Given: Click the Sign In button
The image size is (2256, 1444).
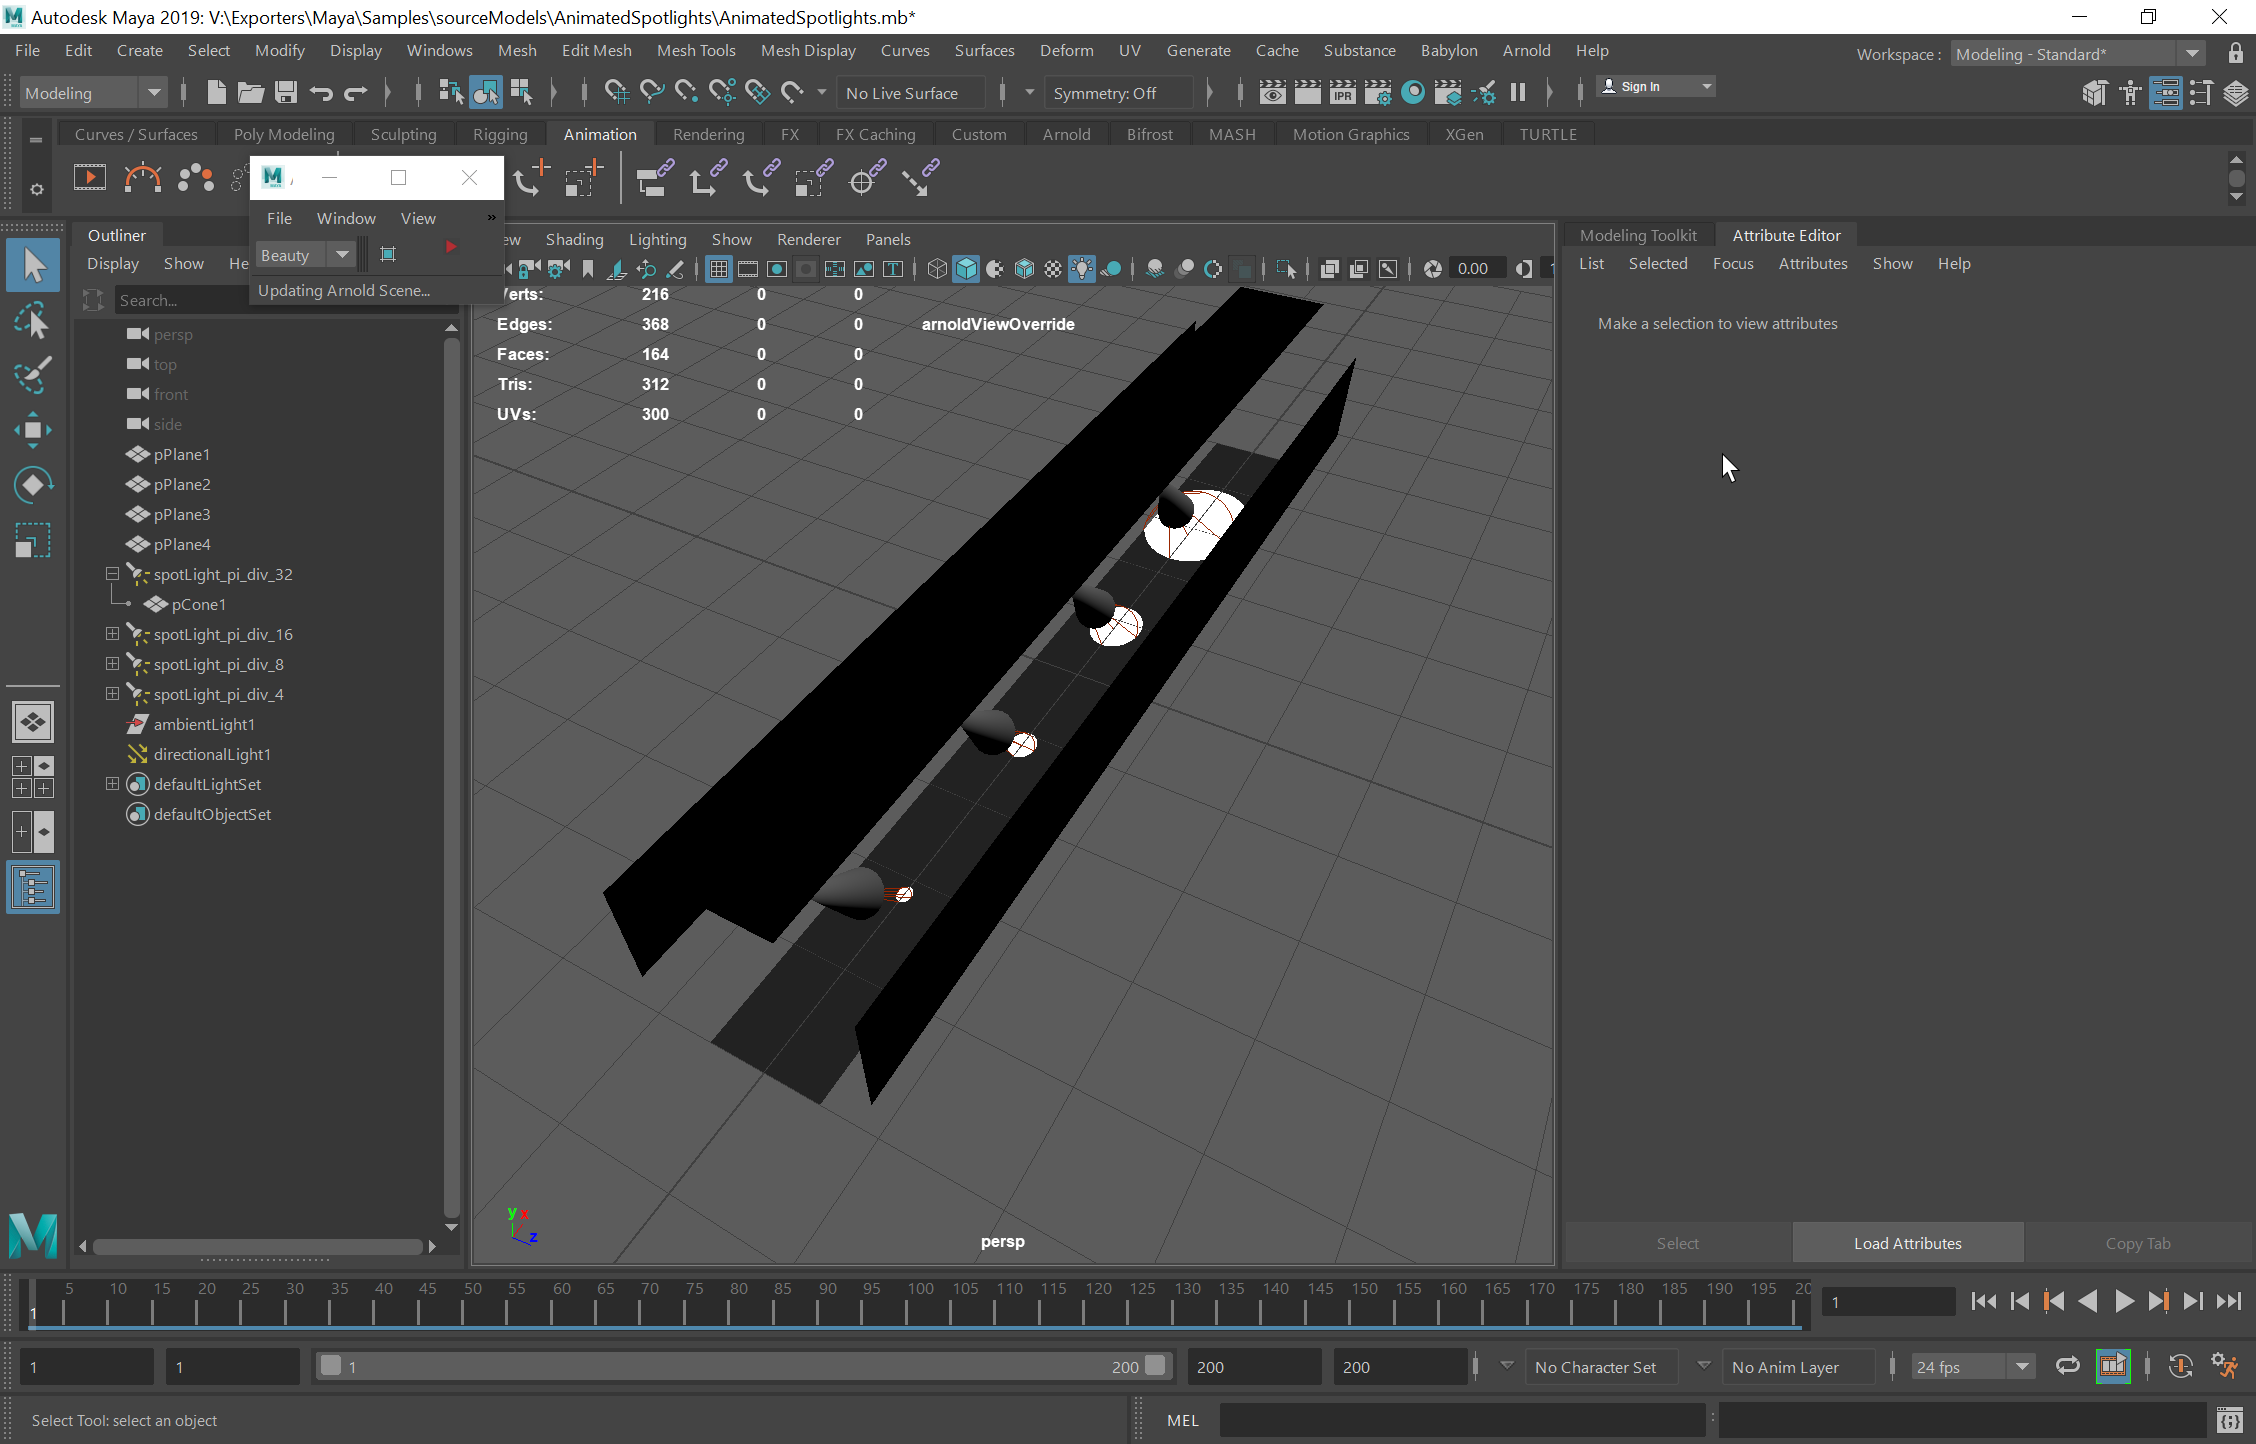Looking at the screenshot, I should pos(1655,87).
